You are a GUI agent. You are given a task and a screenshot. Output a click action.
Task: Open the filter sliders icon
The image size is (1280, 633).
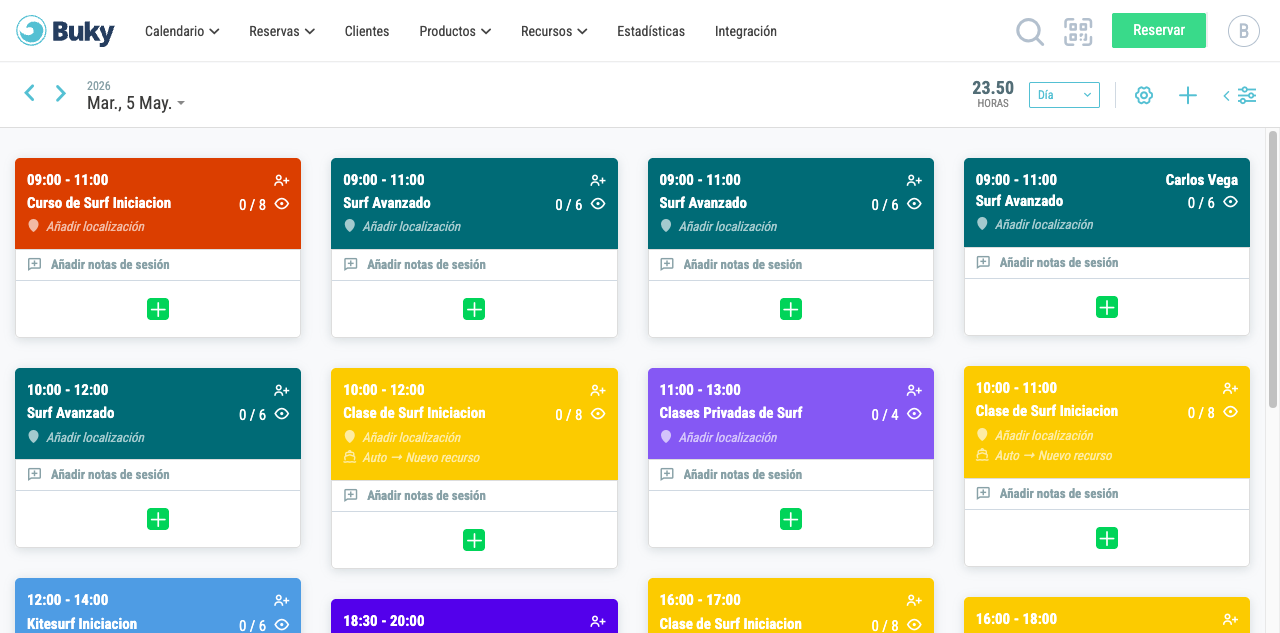(1247, 95)
